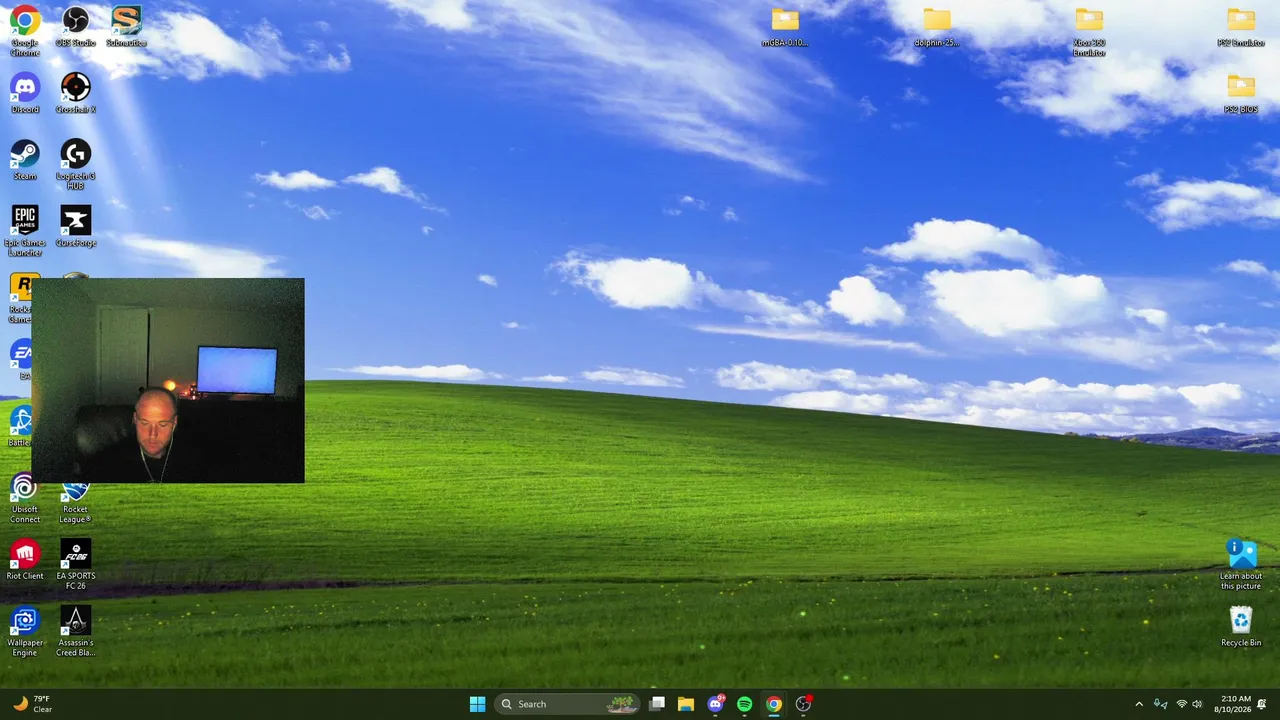Open the weather widget showing 79°F Clear
Viewport: 1280px width, 720px height.
pyautogui.click(x=32, y=704)
